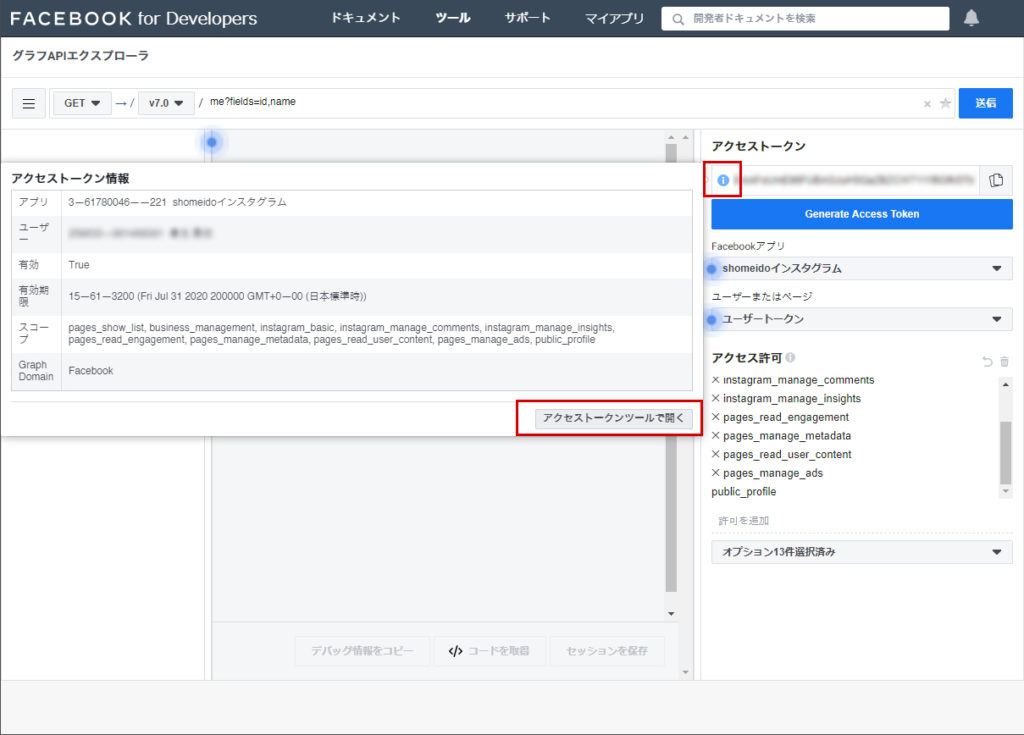Remove the pages_read_engagement permission
The height and width of the screenshot is (735, 1024).
716,417
